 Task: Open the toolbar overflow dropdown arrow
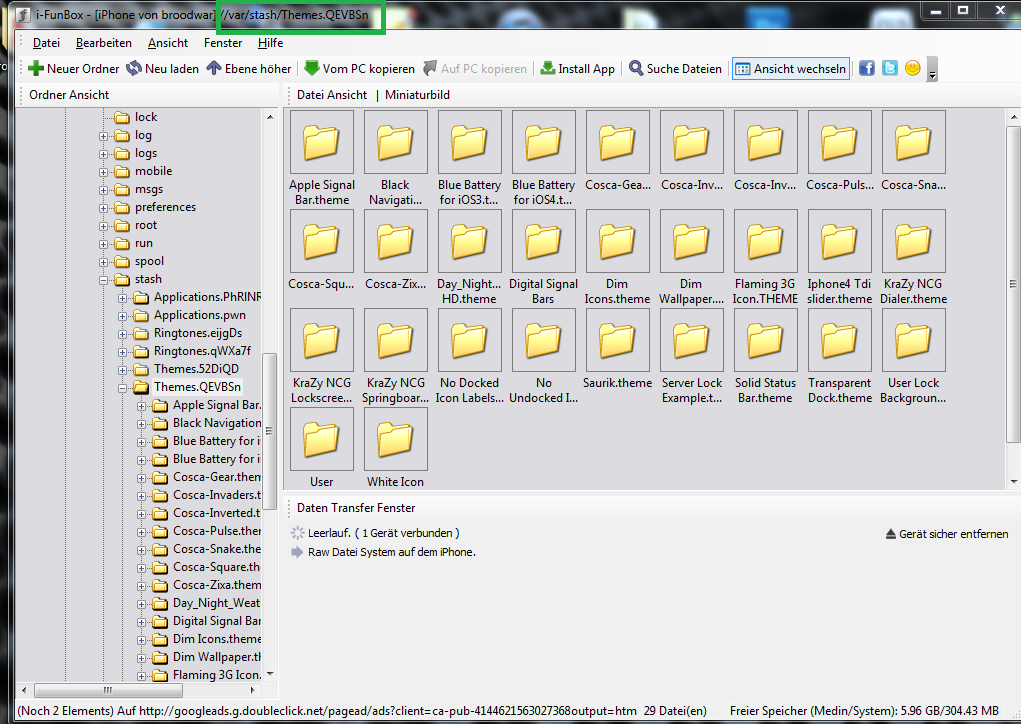point(932,69)
